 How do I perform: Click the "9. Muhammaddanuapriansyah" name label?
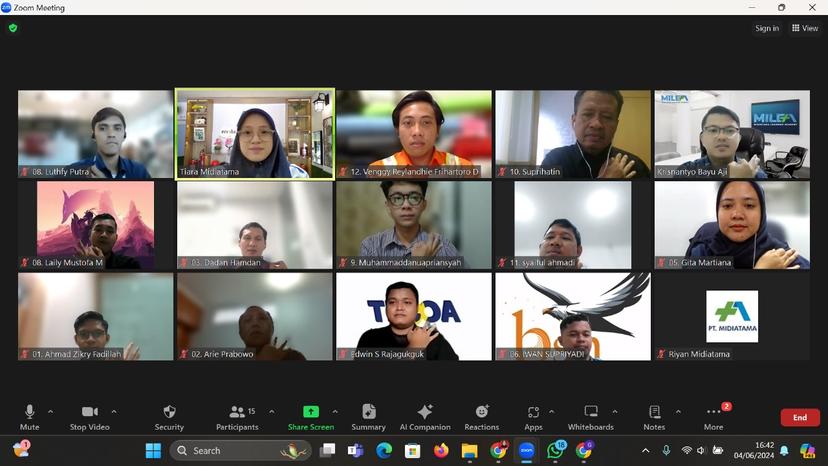tap(406, 263)
